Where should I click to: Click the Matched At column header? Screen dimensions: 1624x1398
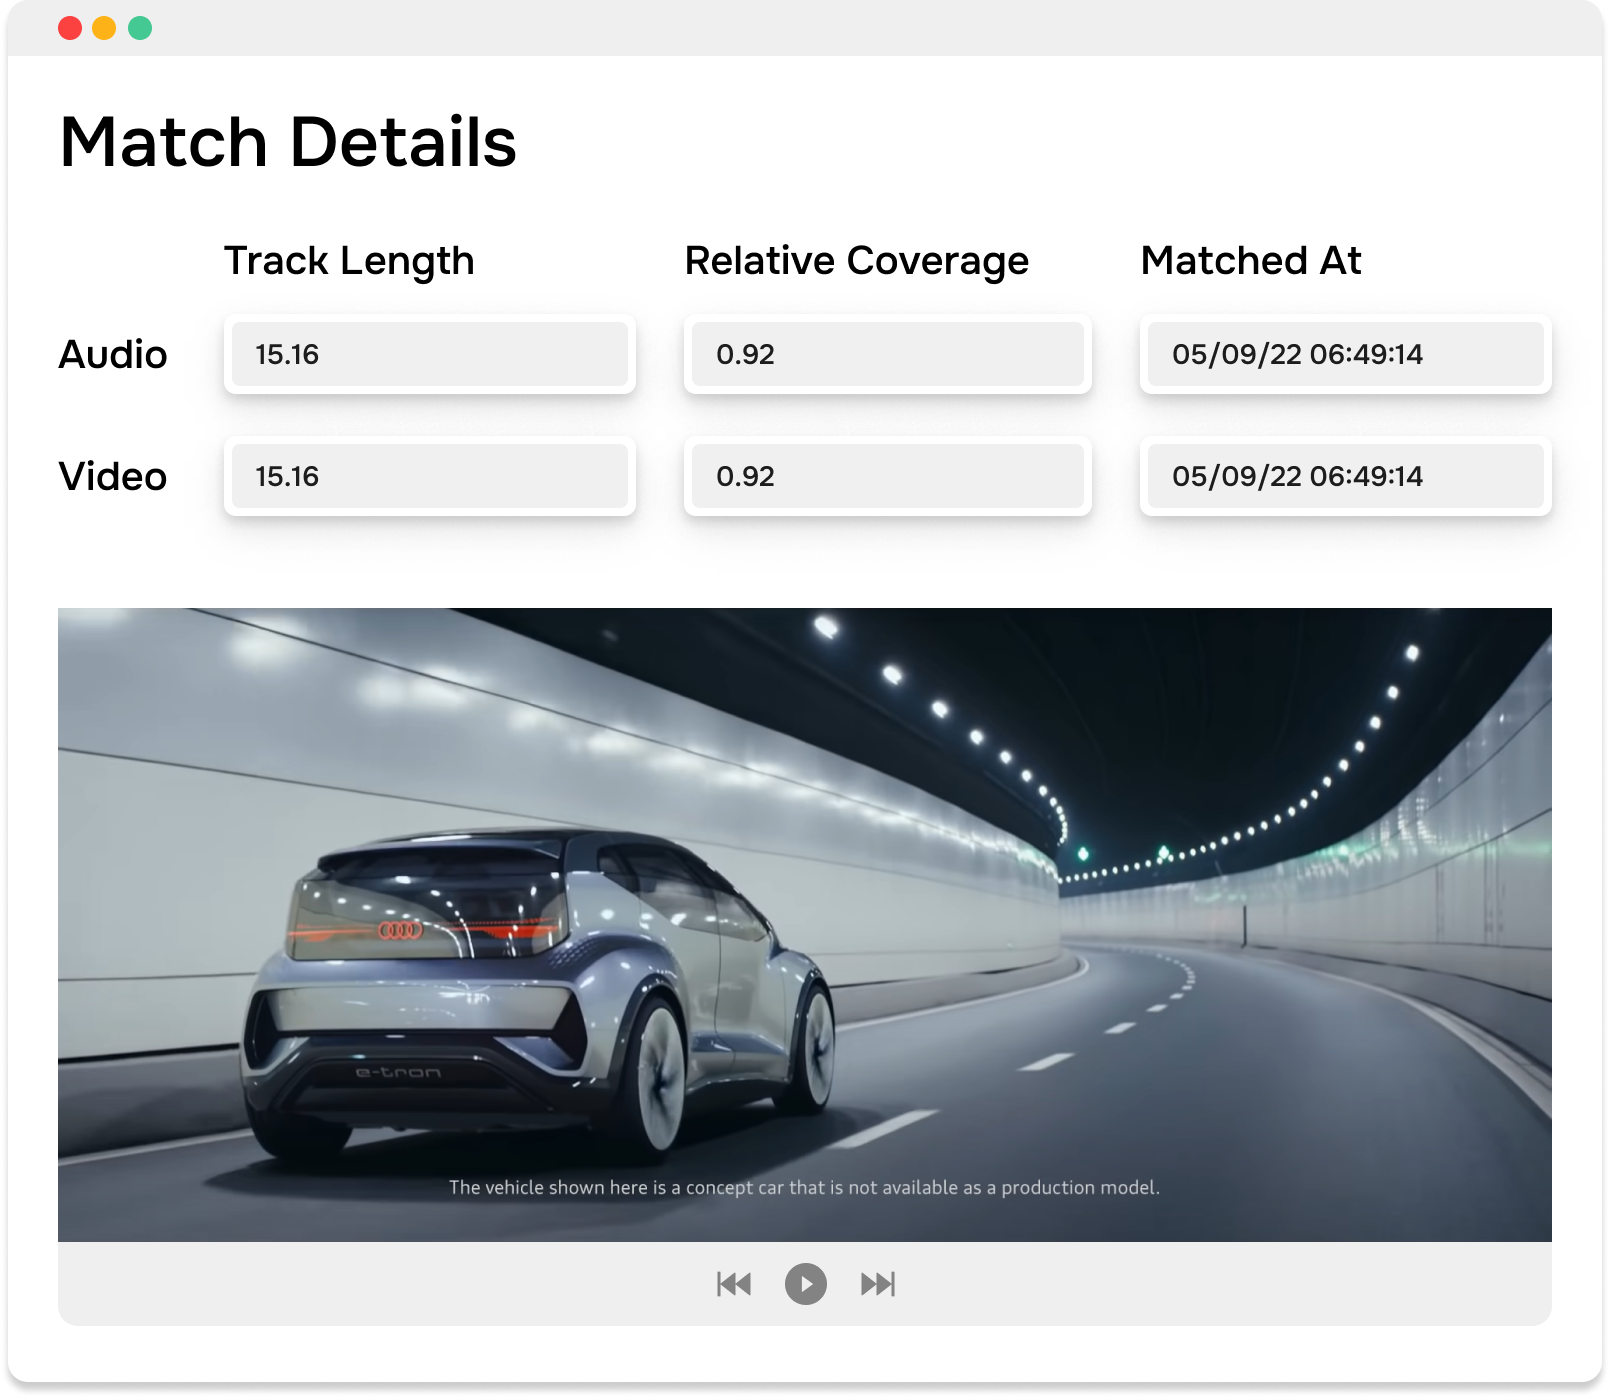coord(1251,261)
